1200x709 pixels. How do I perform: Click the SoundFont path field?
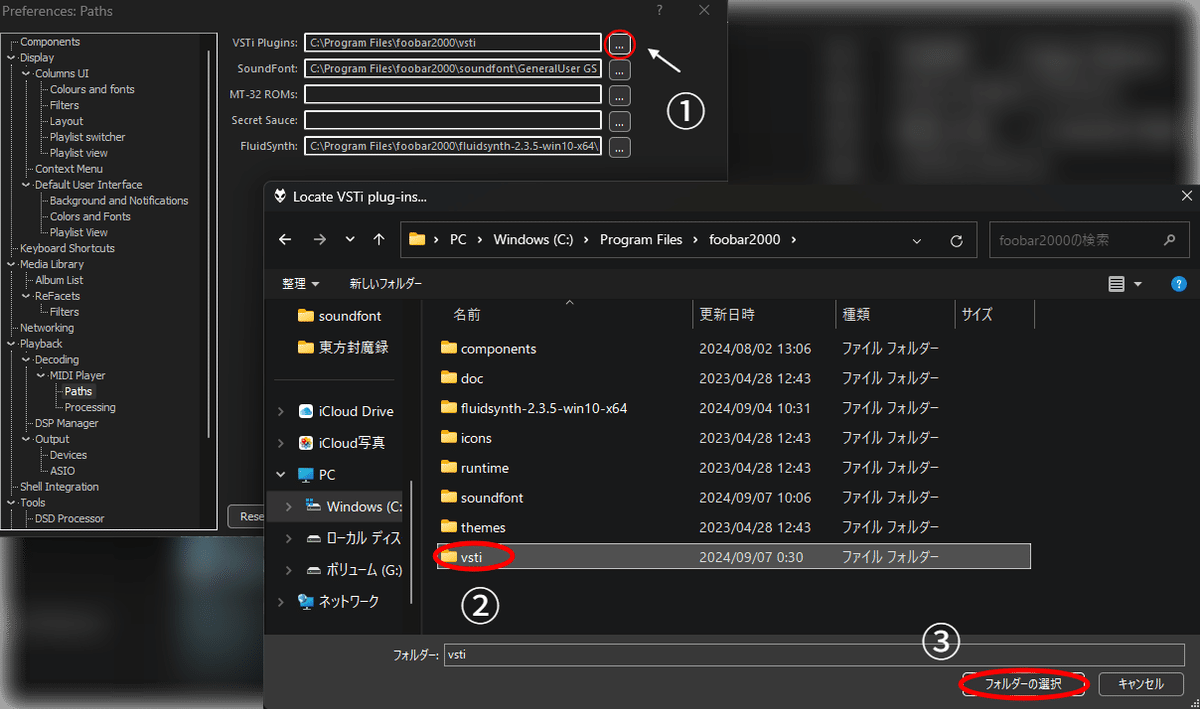(x=453, y=69)
